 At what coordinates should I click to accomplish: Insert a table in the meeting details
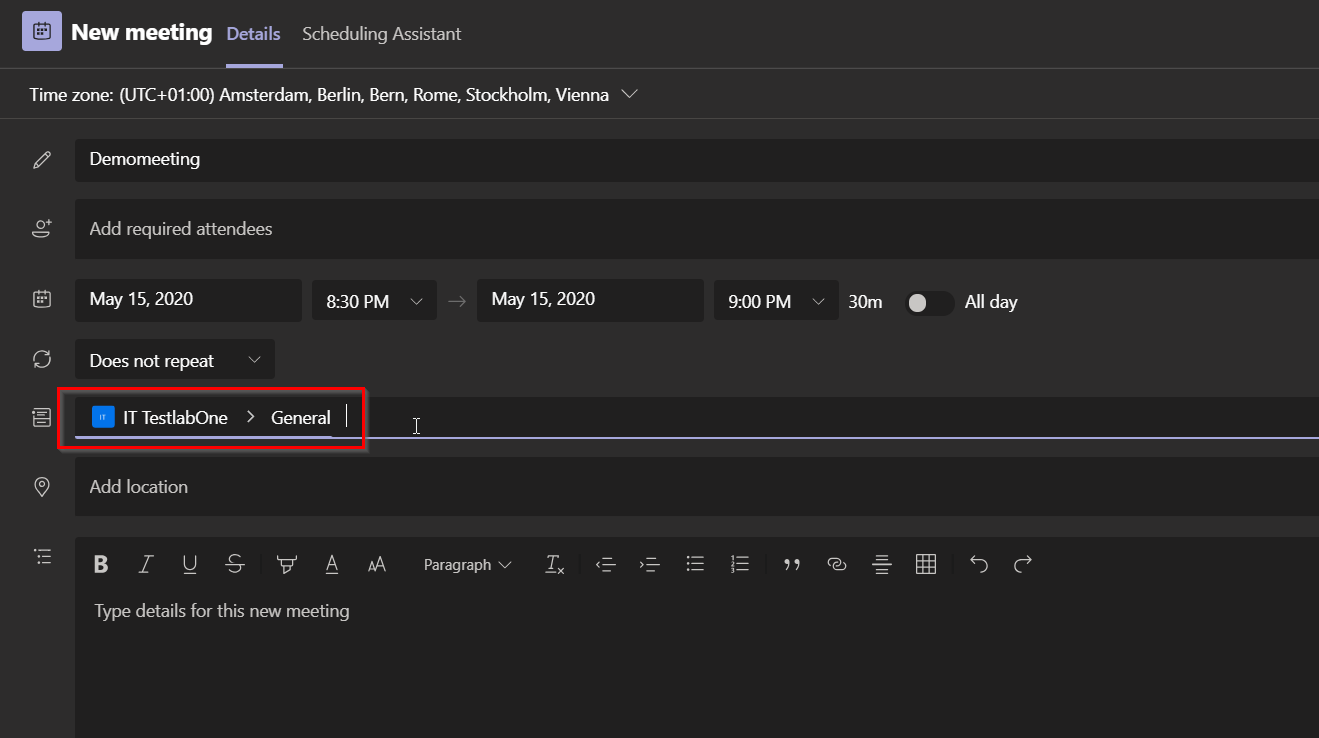tap(926, 565)
